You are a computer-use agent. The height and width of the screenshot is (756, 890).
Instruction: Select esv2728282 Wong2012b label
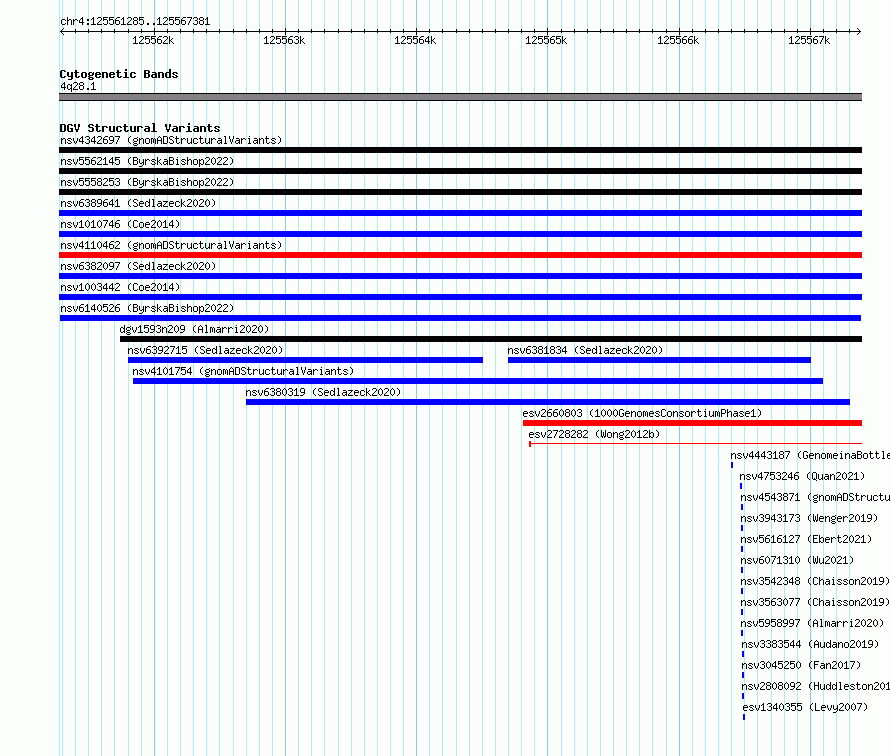[x=594, y=434]
